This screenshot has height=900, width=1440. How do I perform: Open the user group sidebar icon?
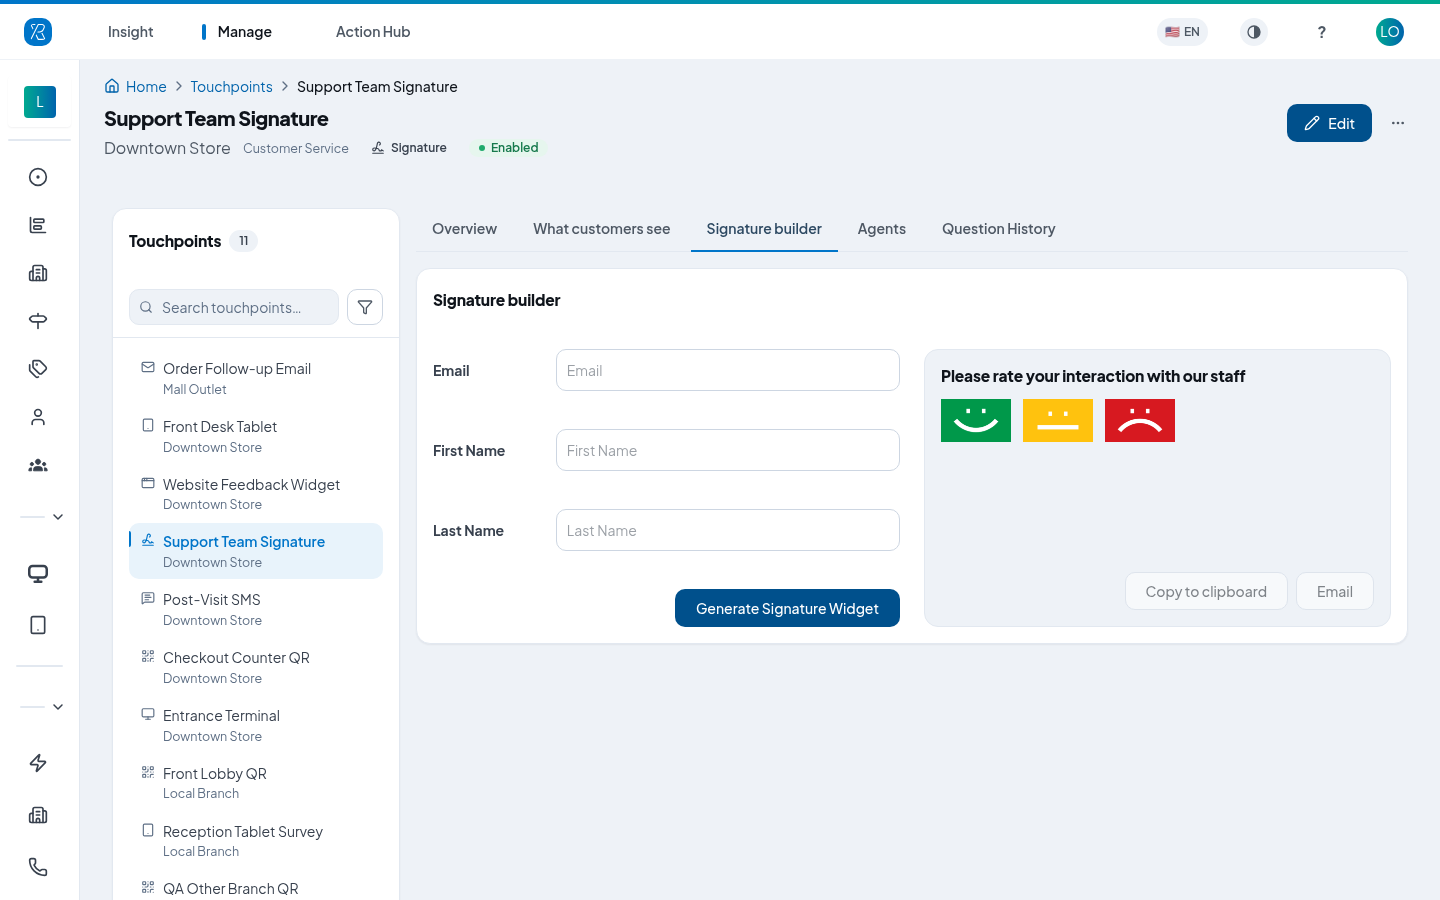(38, 465)
